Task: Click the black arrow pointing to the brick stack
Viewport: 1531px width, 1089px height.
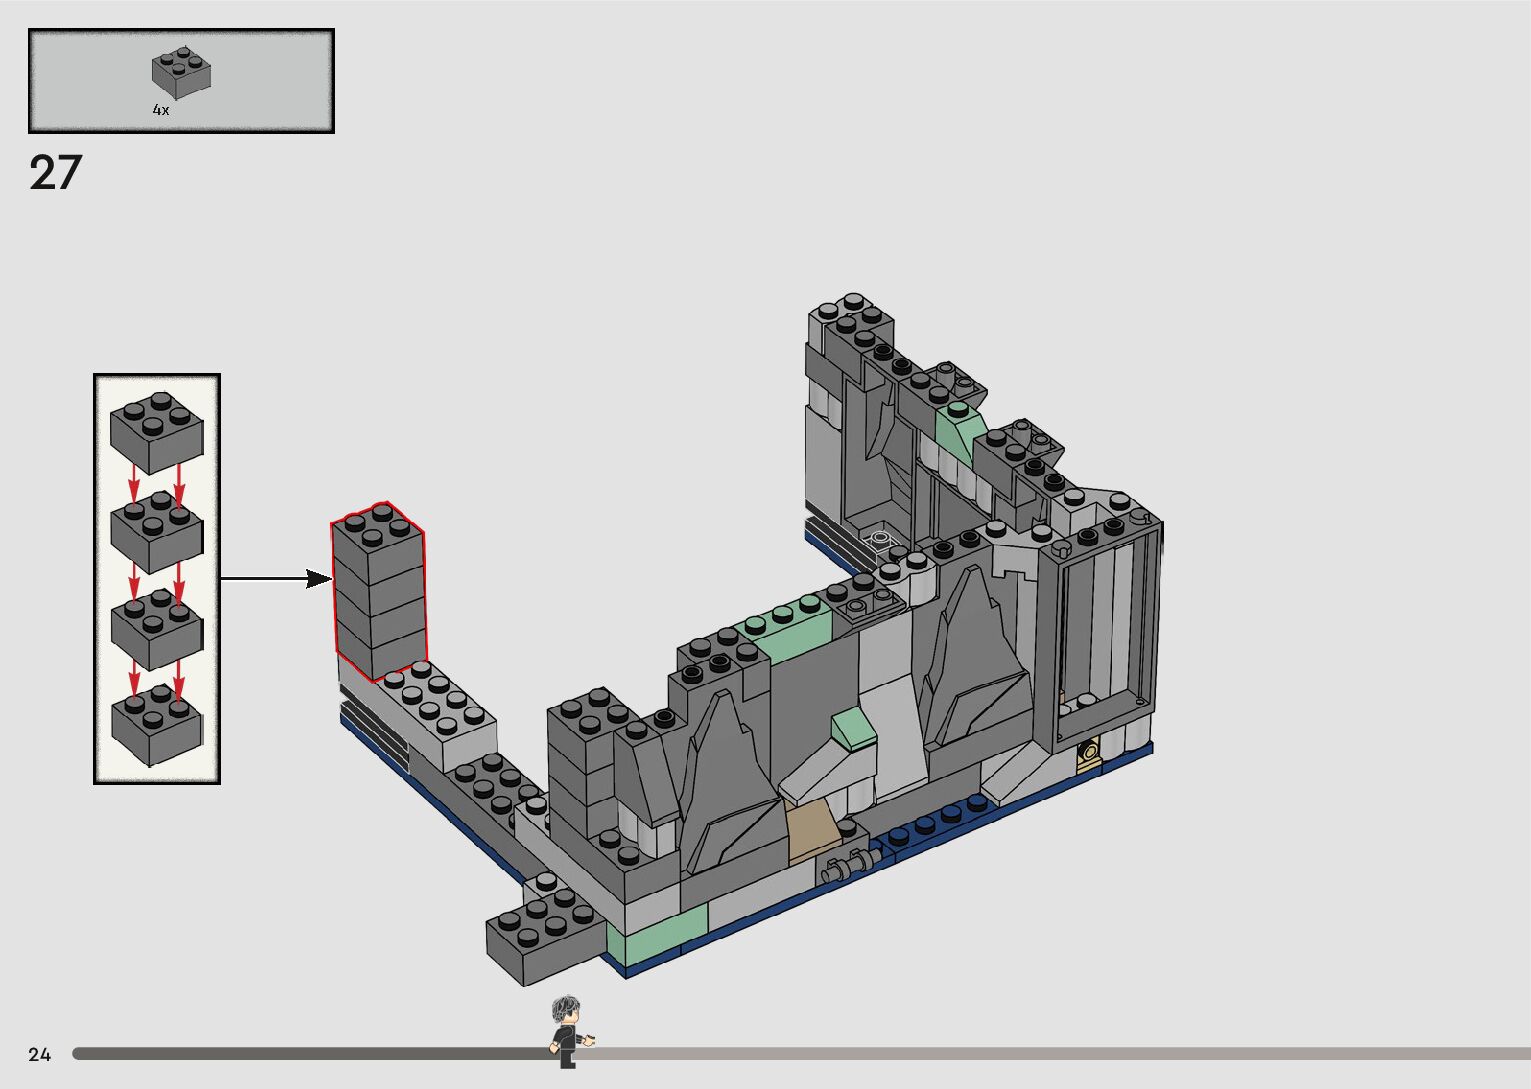Action: pos(275,578)
